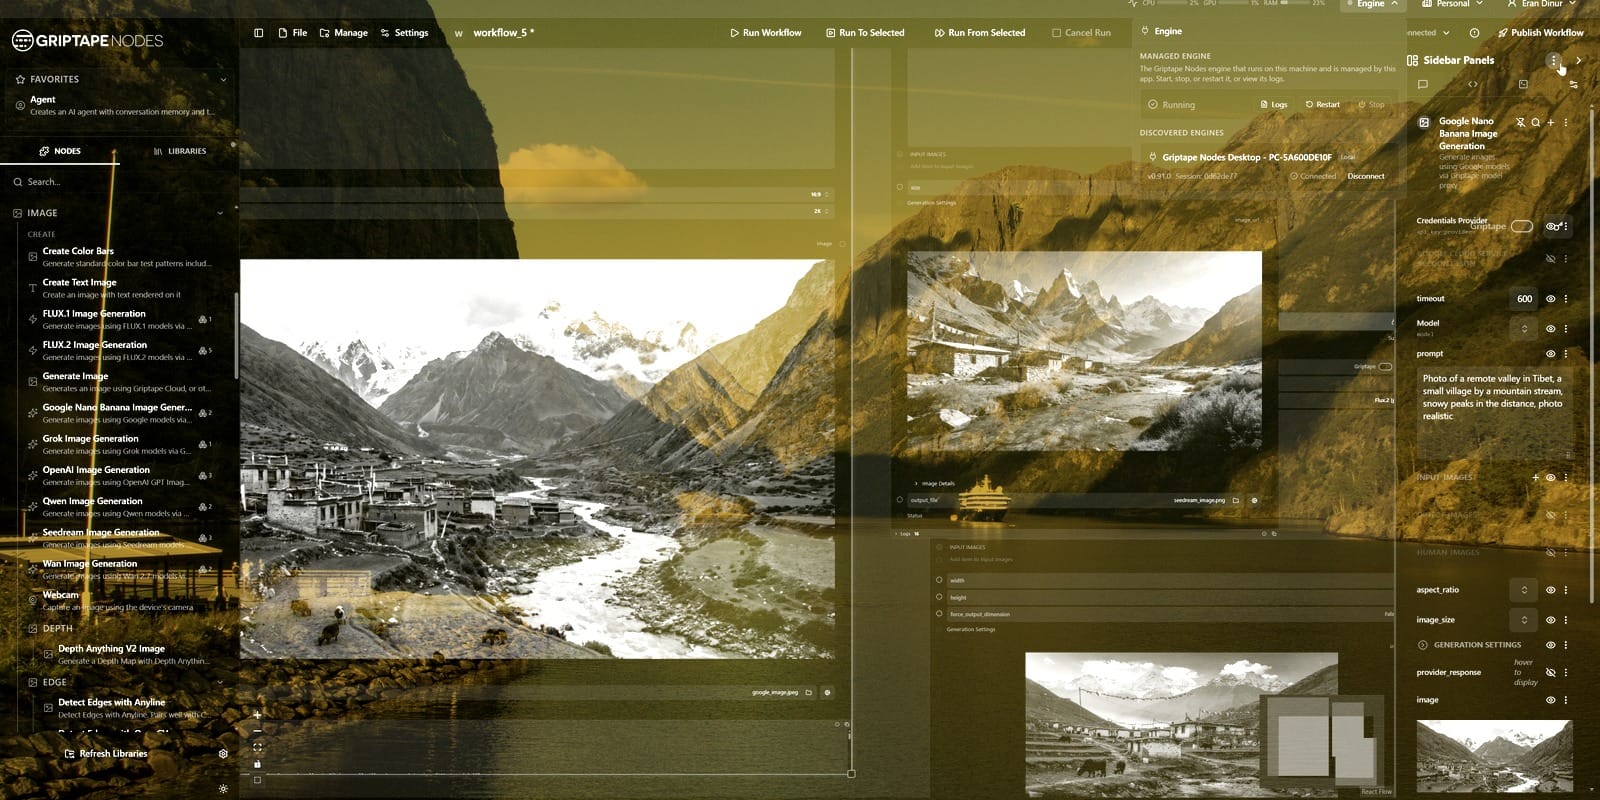
Task: Toggle visibility eye for prompt parameter
Action: (x=1551, y=353)
